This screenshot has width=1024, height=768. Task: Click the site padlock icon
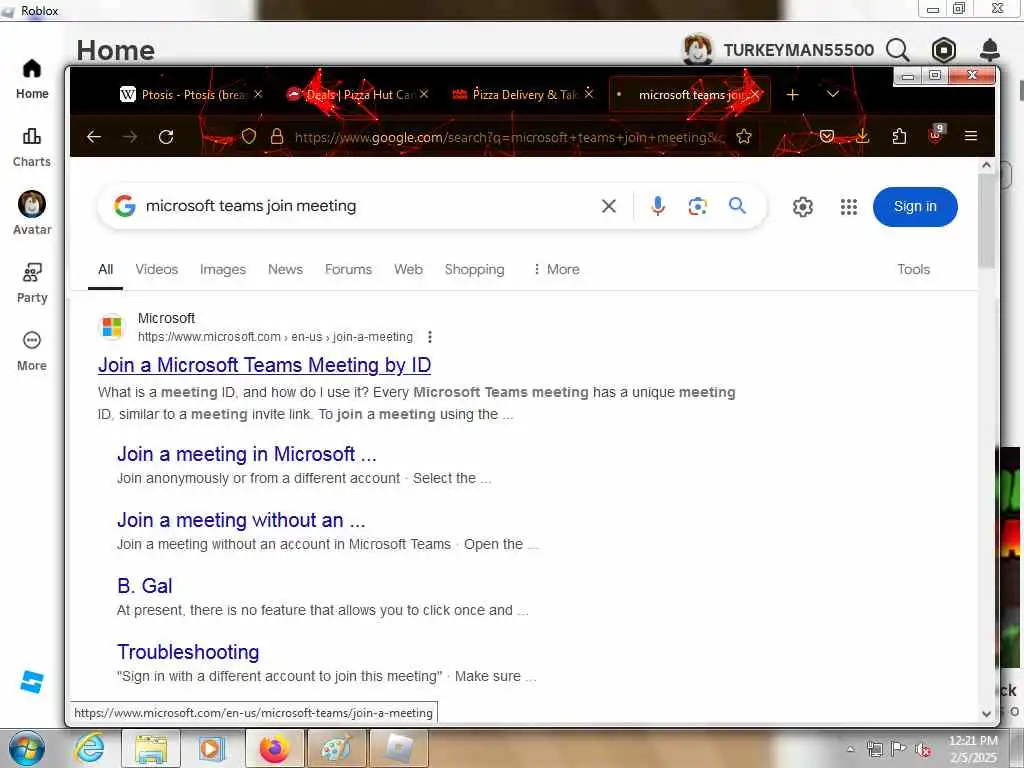[277, 136]
